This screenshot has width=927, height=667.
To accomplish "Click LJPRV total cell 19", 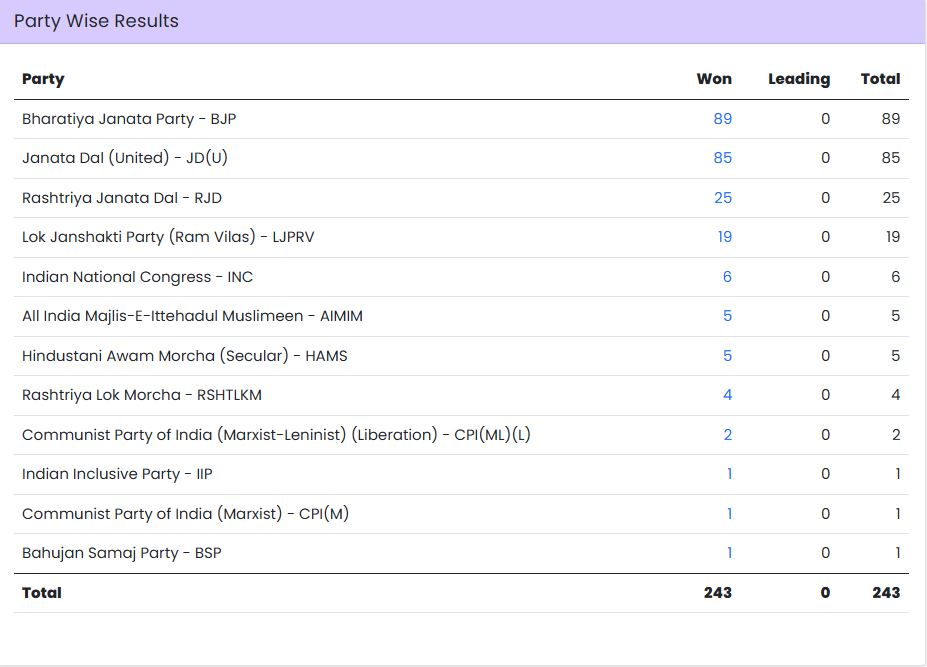I will 893,237.
